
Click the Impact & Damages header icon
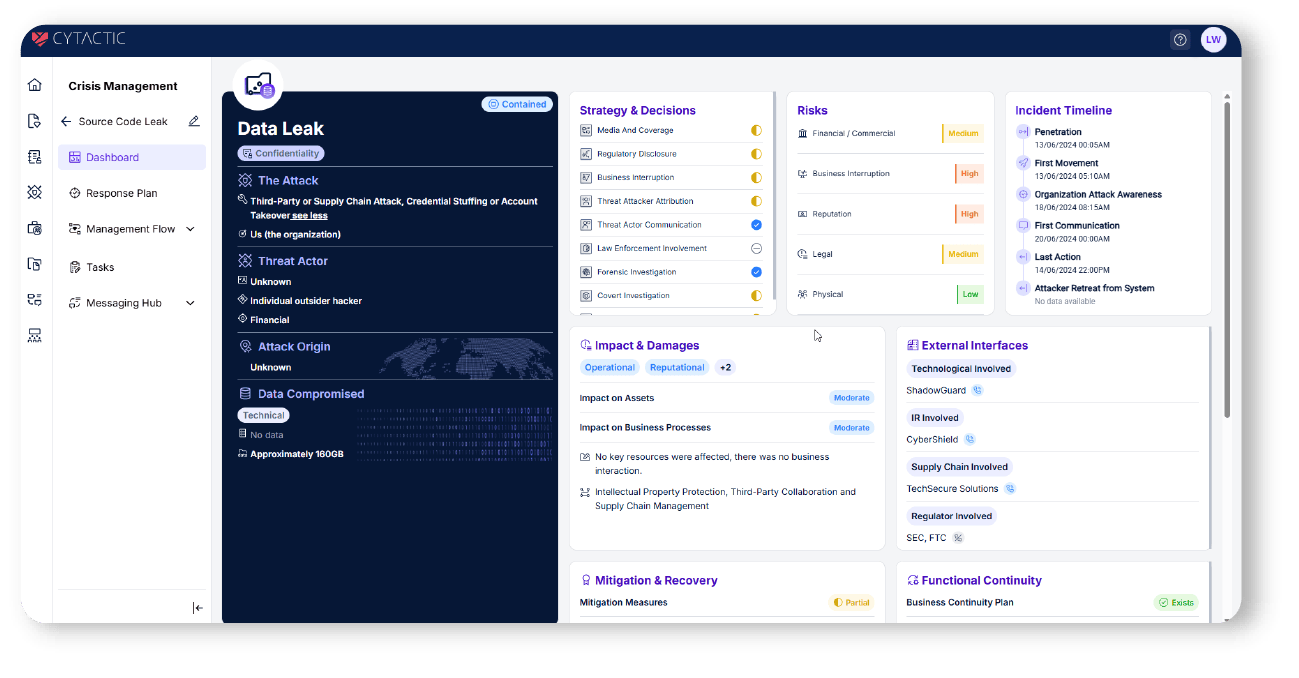586,345
